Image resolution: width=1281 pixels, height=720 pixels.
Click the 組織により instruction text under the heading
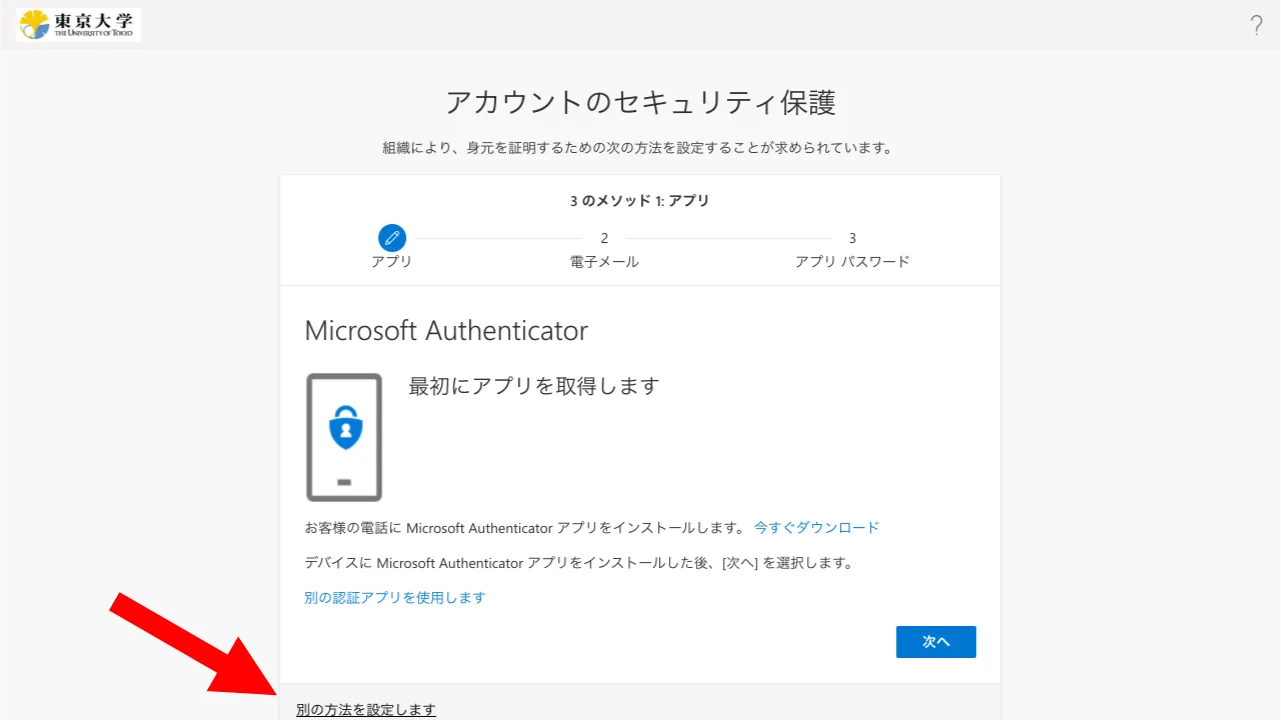(637, 148)
